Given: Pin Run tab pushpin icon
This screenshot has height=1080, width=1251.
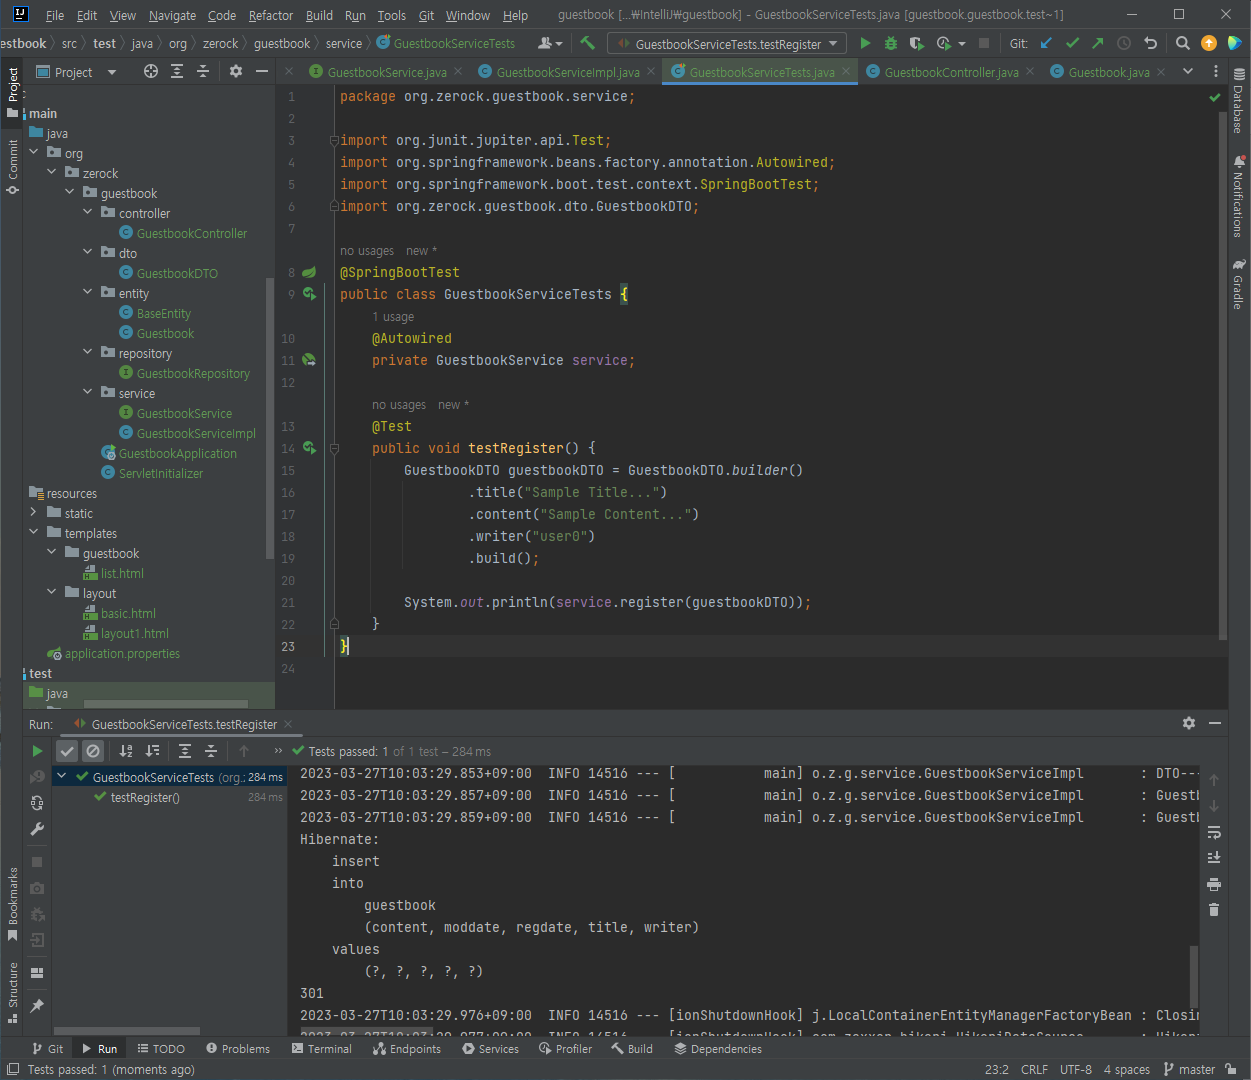Looking at the screenshot, I should tap(37, 1005).
